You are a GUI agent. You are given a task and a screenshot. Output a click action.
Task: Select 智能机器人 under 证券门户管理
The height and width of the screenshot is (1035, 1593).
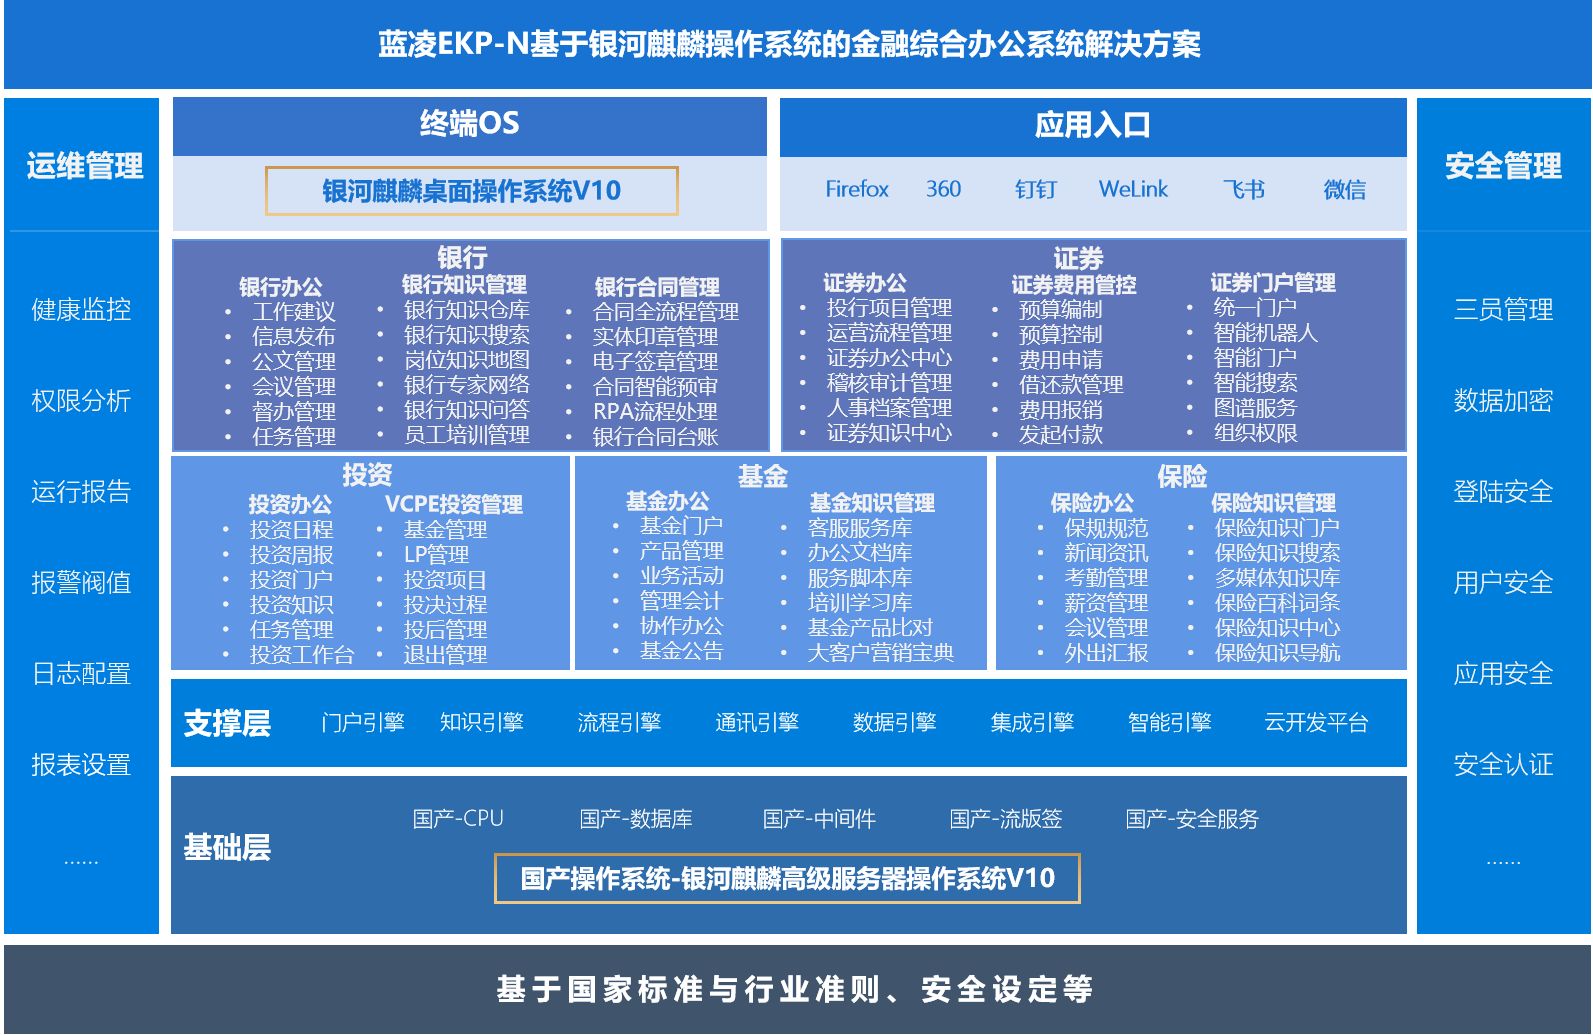click(x=1265, y=332)
